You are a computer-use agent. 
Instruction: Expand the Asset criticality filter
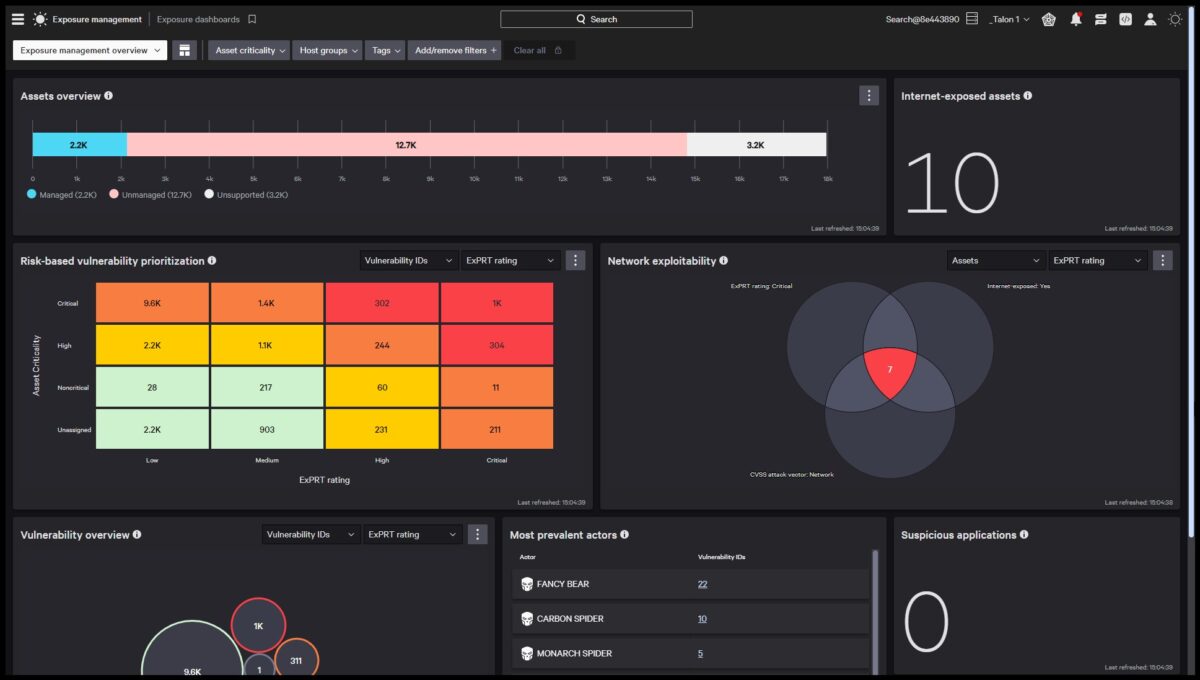pos(248,50)
